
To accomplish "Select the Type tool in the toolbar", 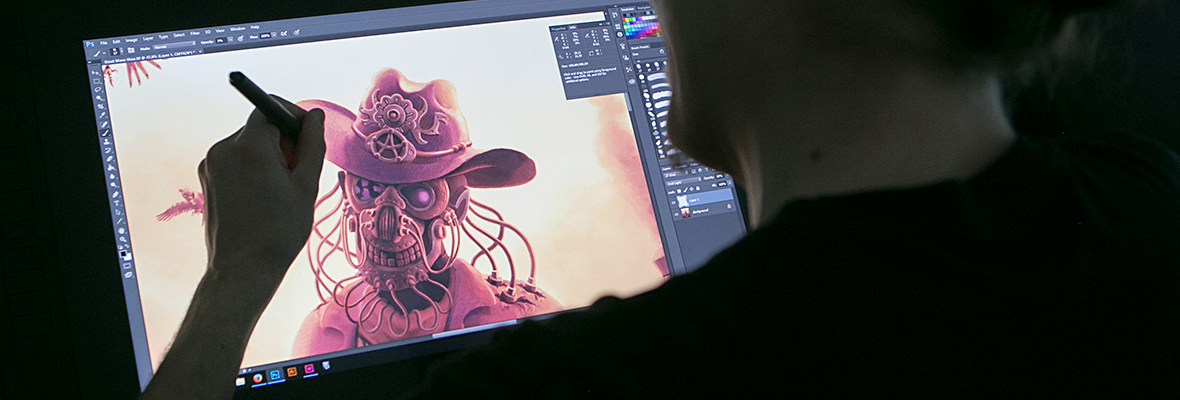I will (116, 203).
